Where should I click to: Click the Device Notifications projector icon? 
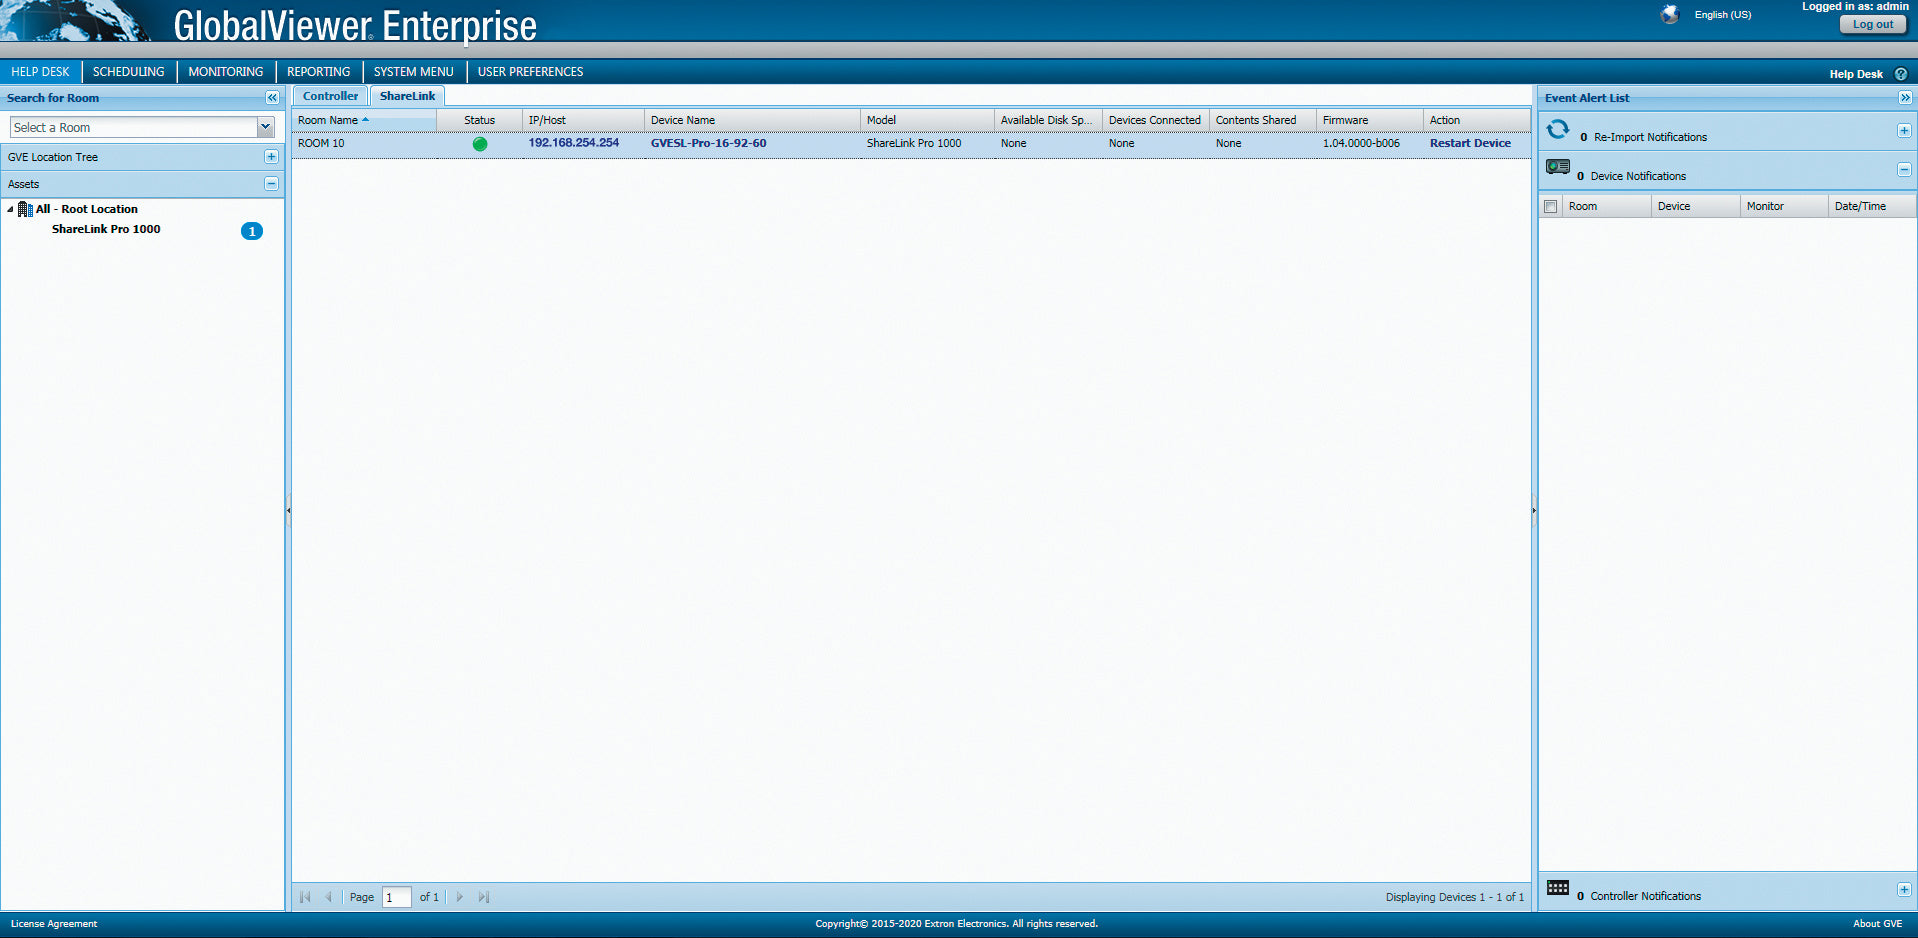1558,167
